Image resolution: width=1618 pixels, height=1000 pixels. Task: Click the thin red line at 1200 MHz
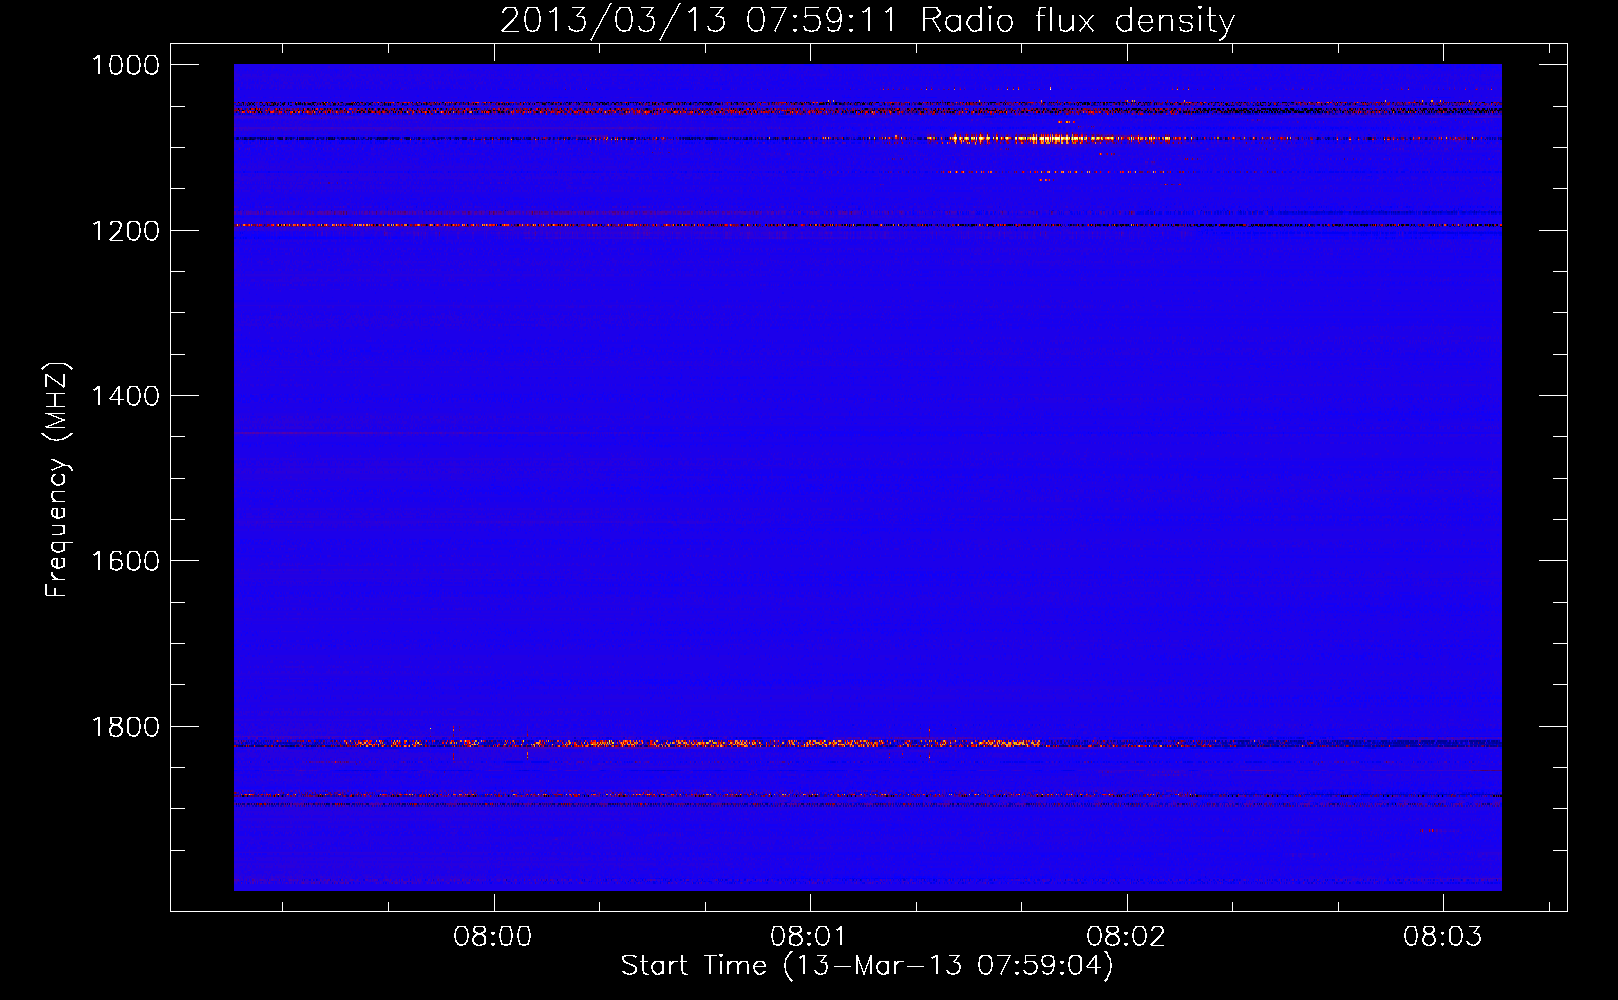(867, 225)
